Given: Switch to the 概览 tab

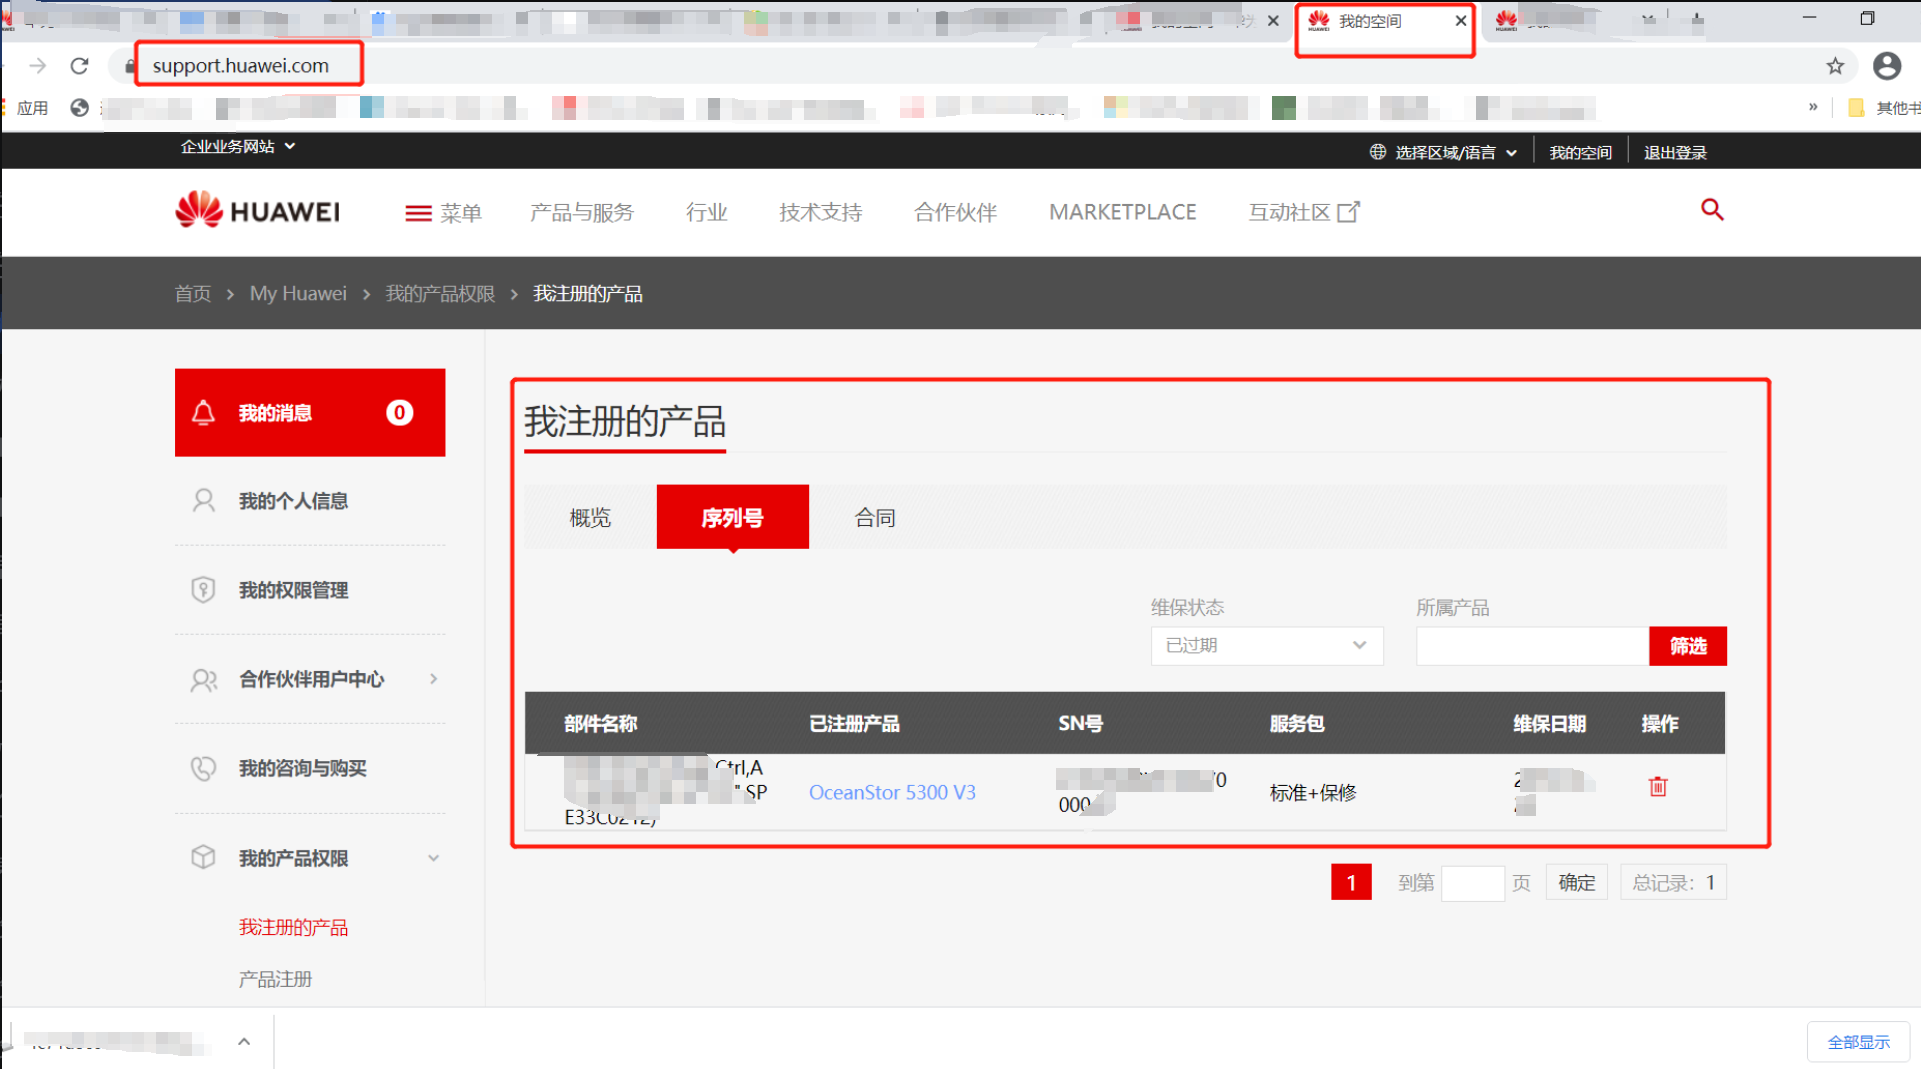Looking at the screenshot, I should [590, 517].
